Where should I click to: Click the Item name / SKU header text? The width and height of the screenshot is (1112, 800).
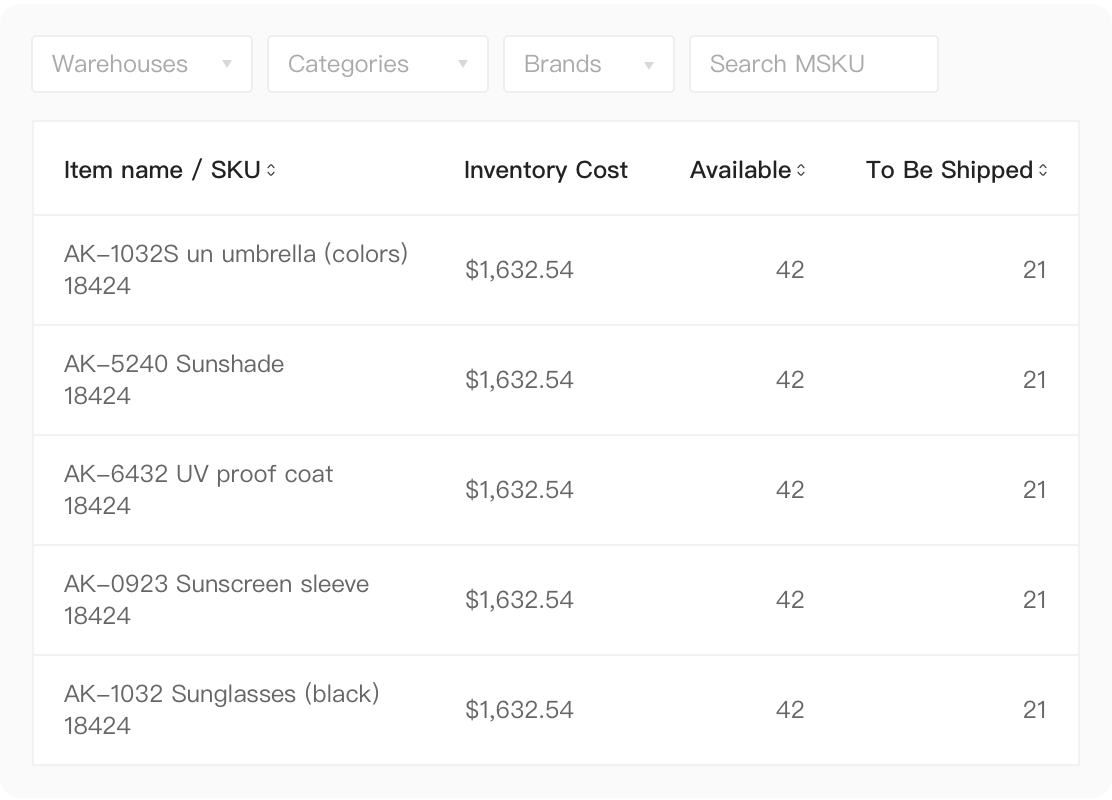[x=161, y=170]
